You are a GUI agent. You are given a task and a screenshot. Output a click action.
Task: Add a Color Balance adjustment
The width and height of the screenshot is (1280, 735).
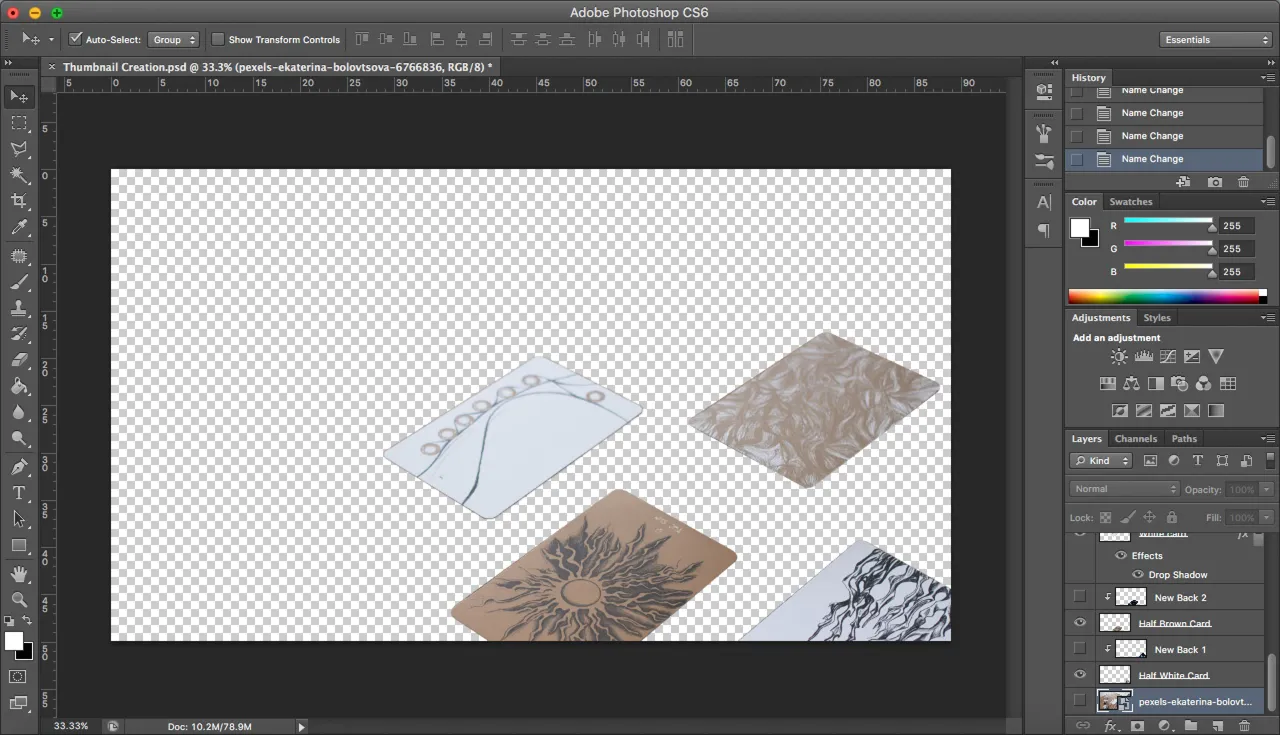pos(1131,384)
